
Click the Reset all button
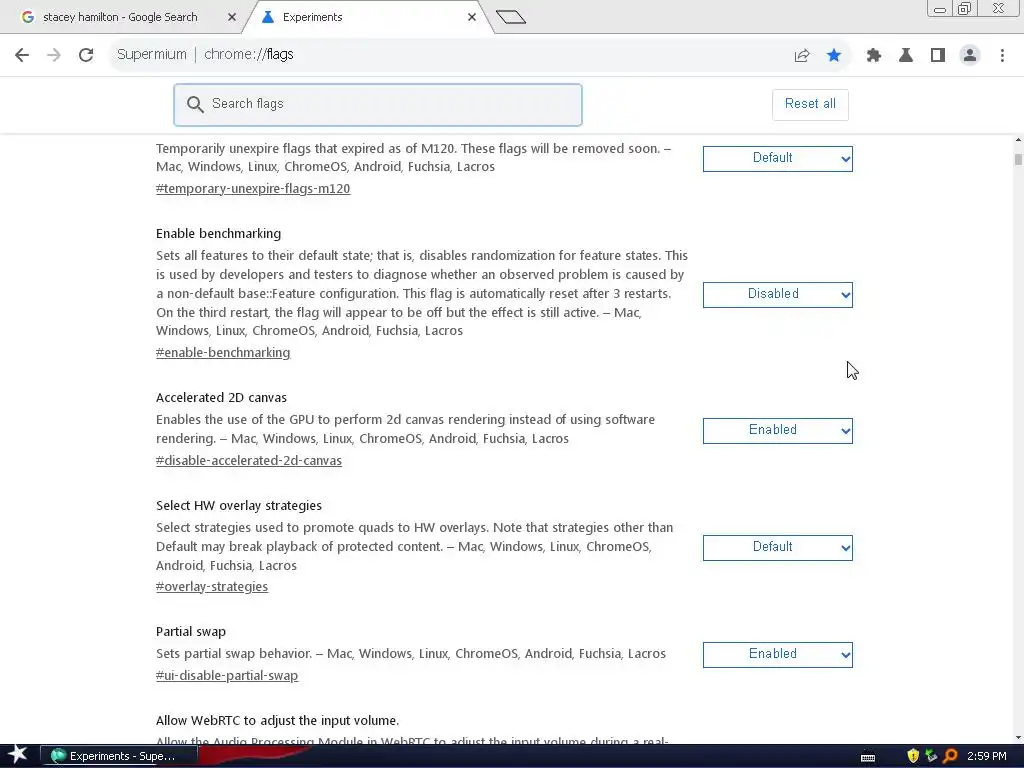coord(810,104)
